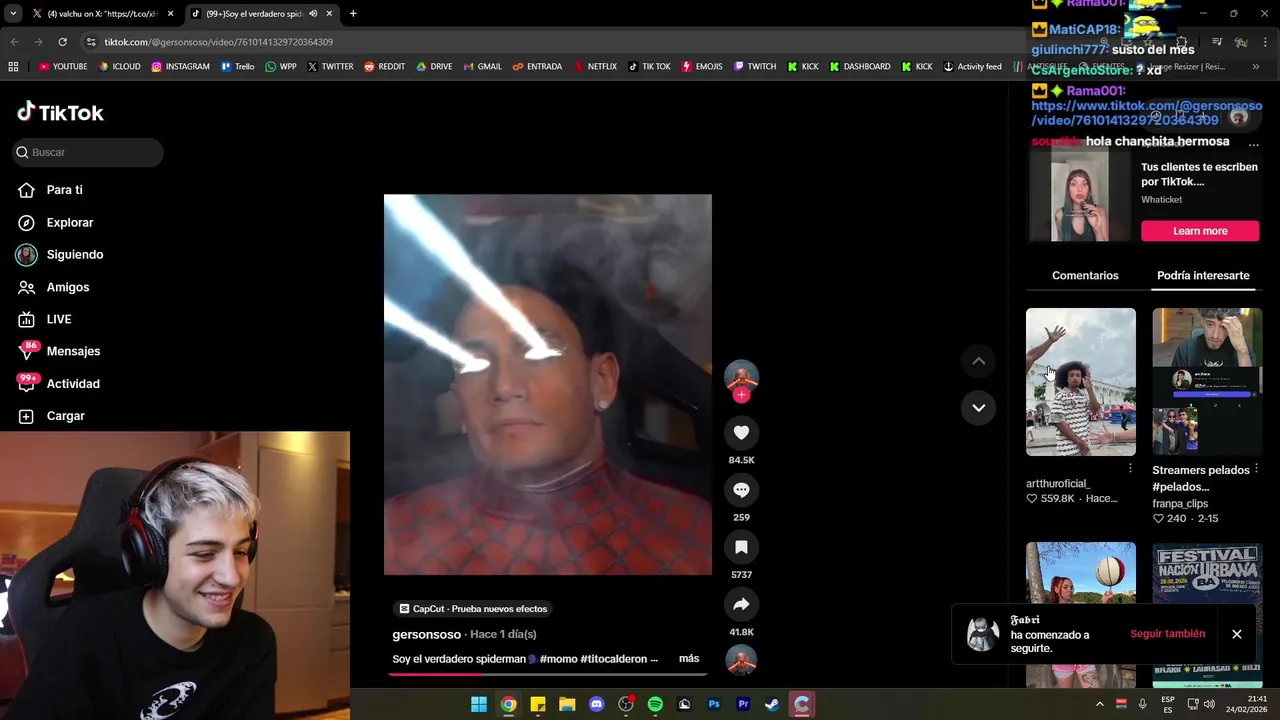
Task: Open Activity feed bookmark
Action: tap(972, 67)
